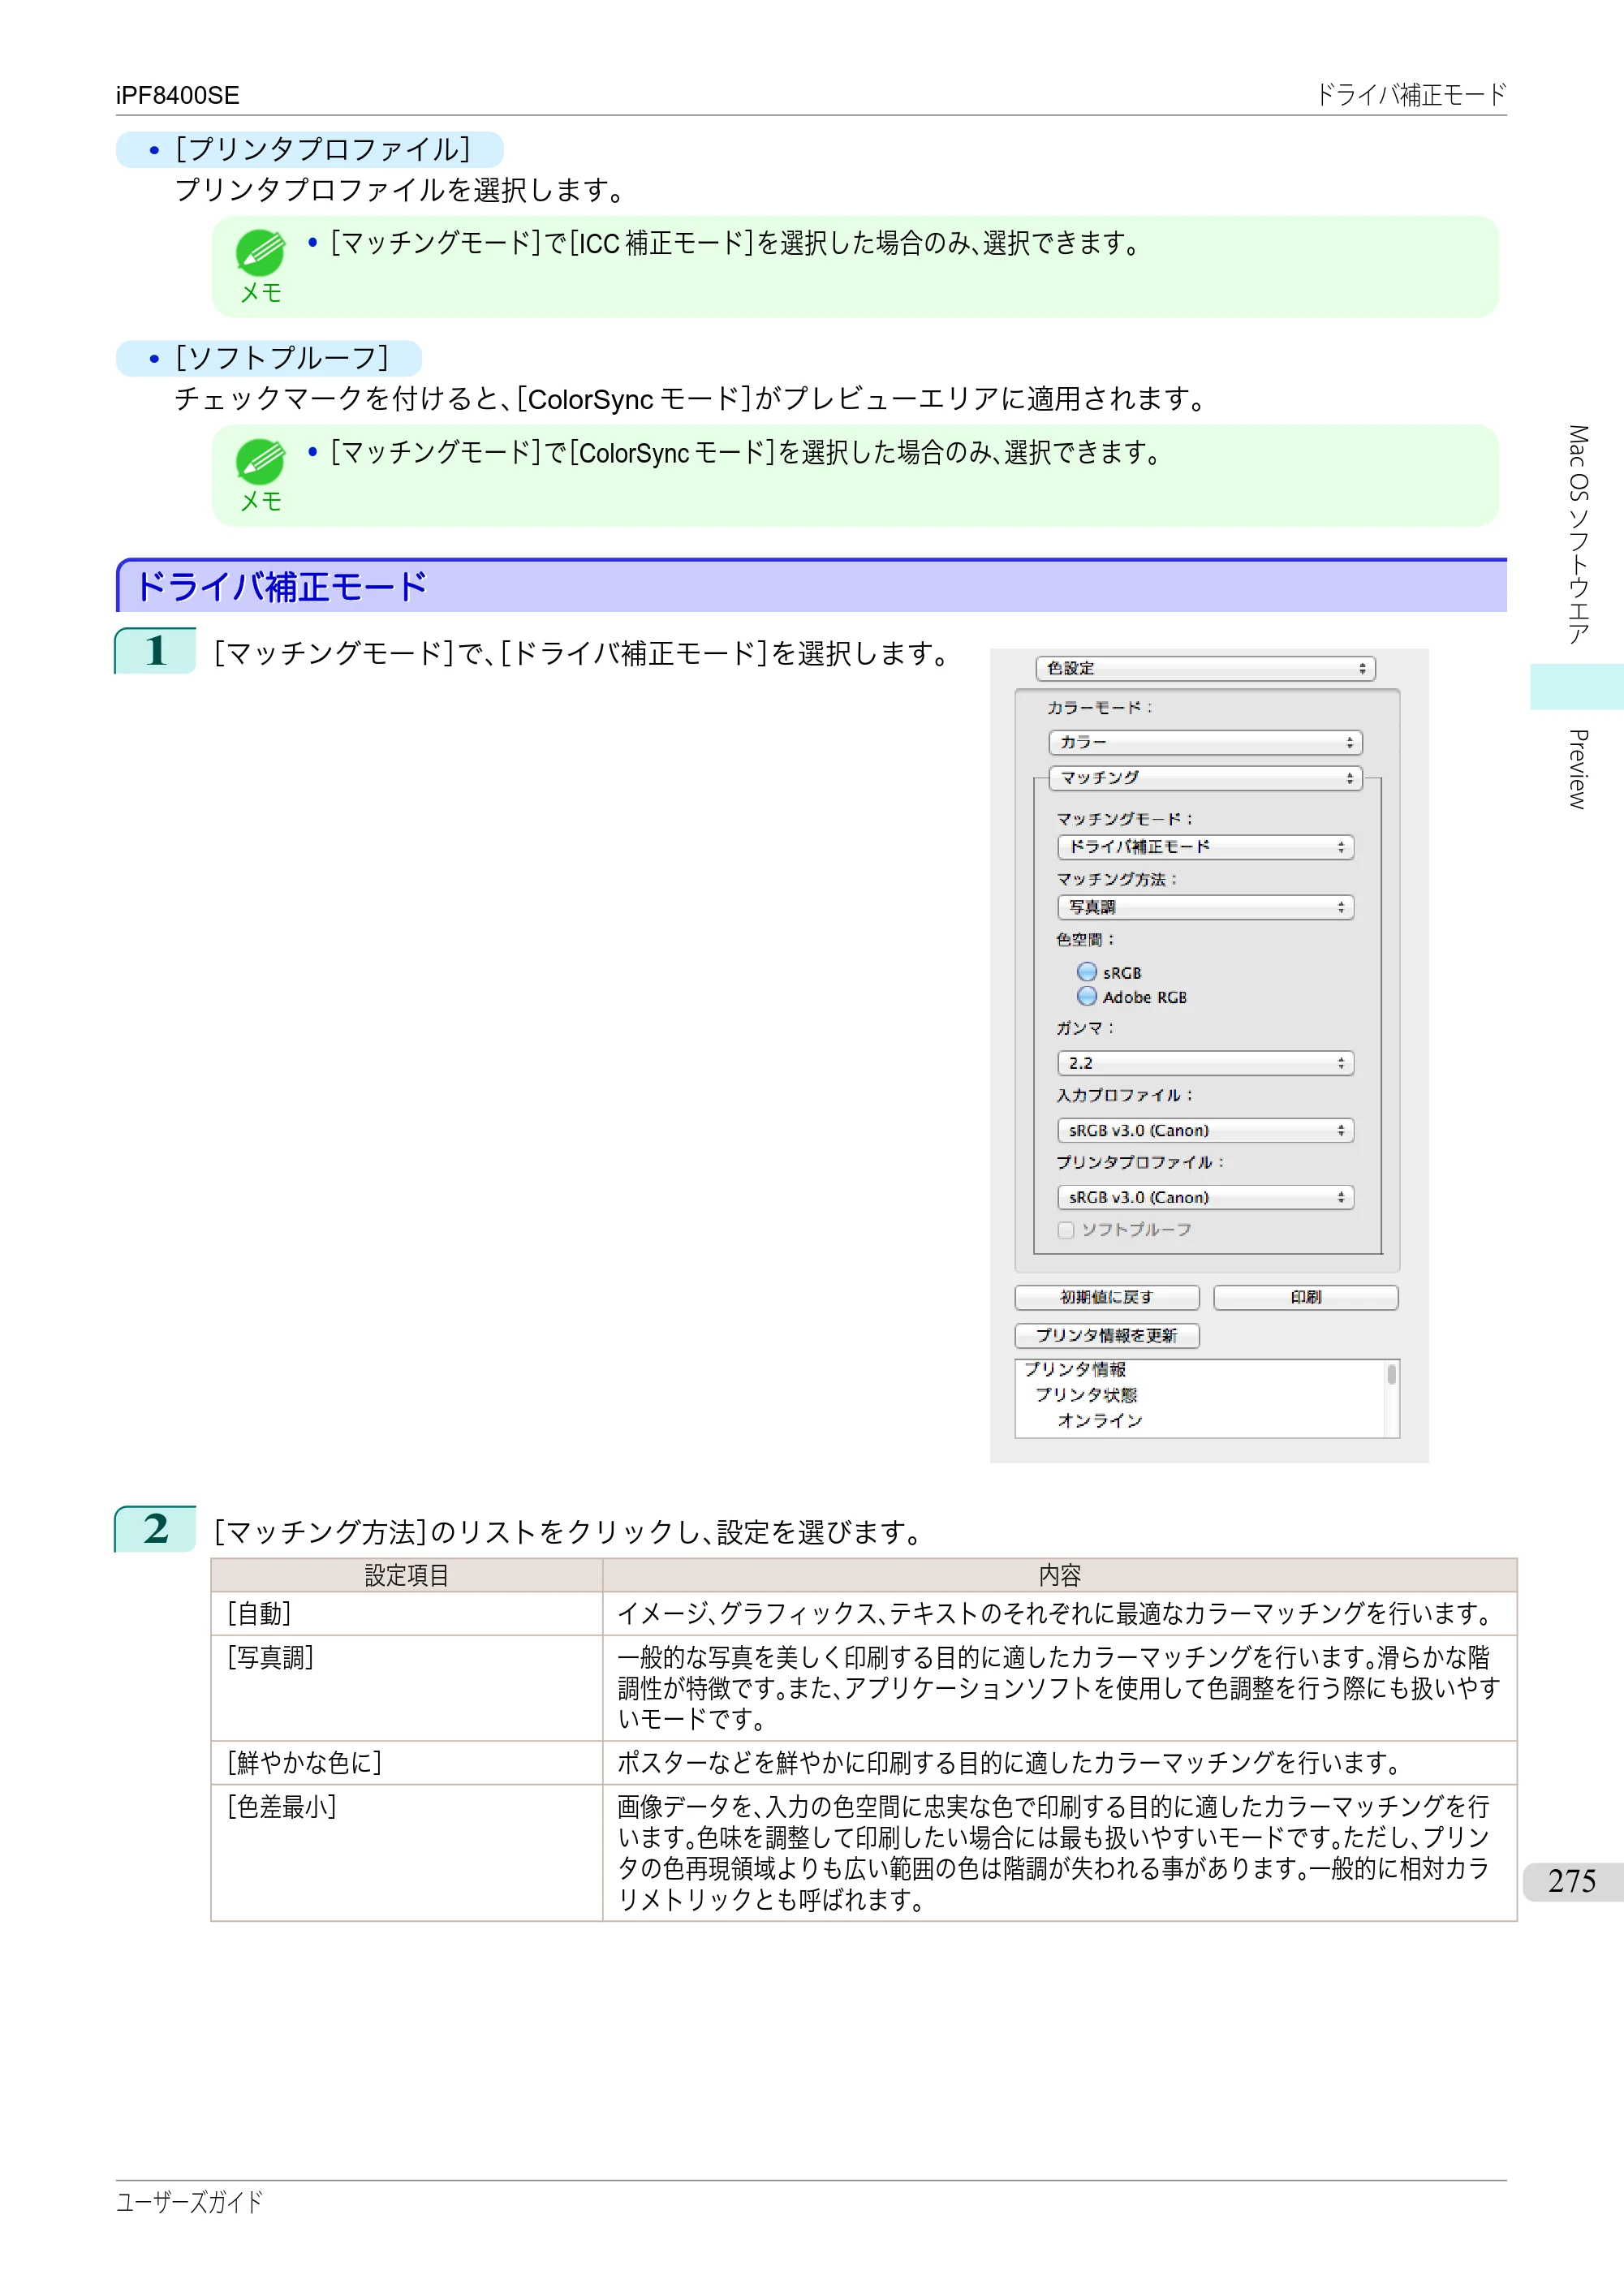Screen dimensions: 1624x2296
Task: Click the [自動] table cell
Action: [407, 1613]
